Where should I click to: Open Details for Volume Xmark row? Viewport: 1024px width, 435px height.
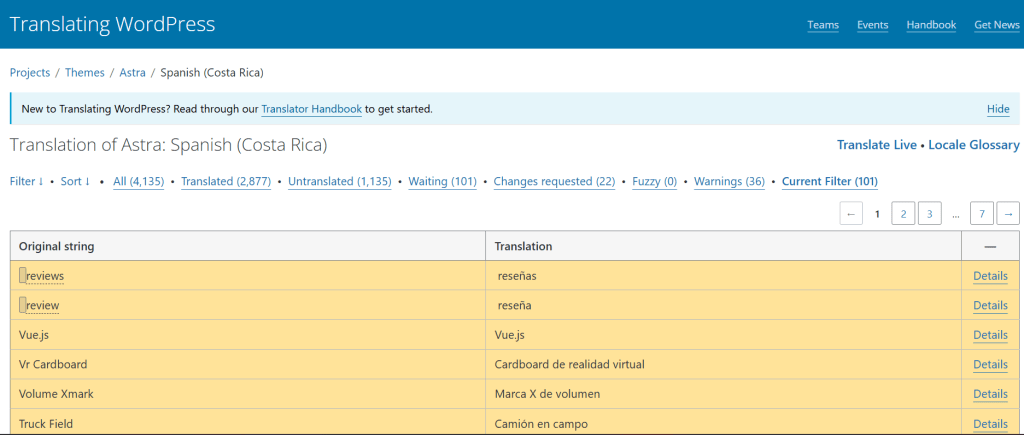[x=990, y=394]
